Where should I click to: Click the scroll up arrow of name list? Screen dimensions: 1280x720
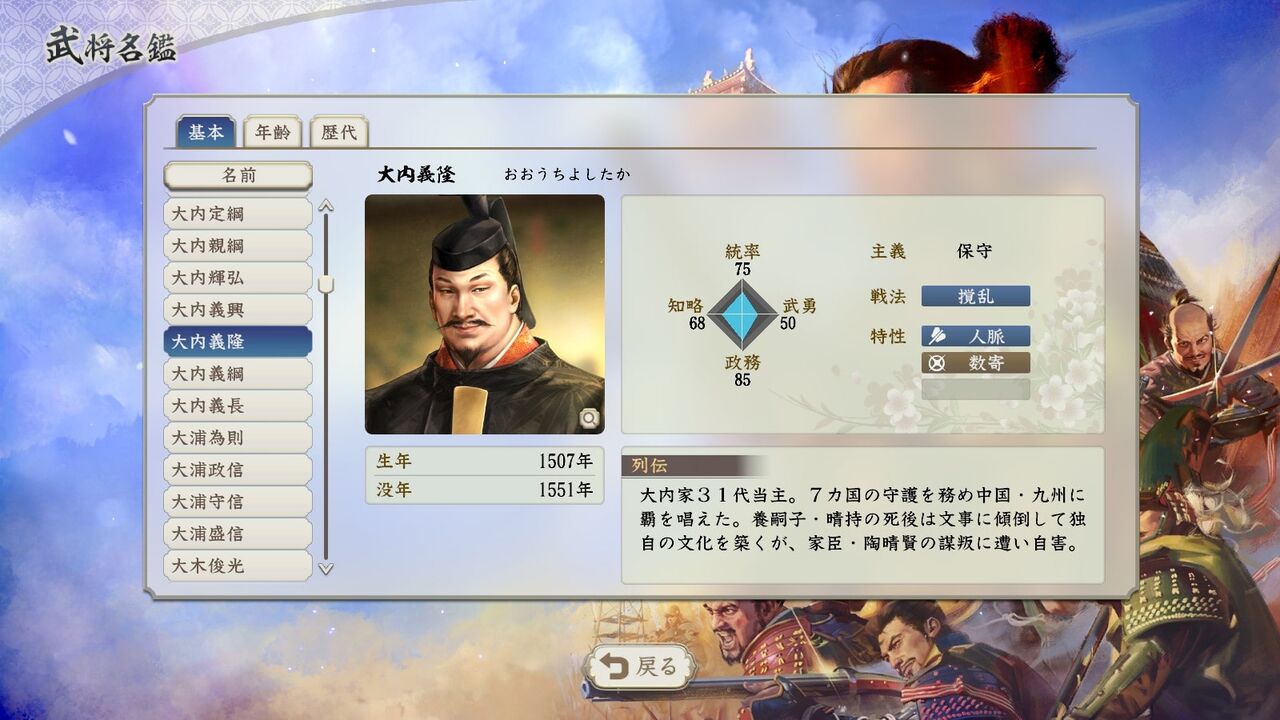(325, 207)
